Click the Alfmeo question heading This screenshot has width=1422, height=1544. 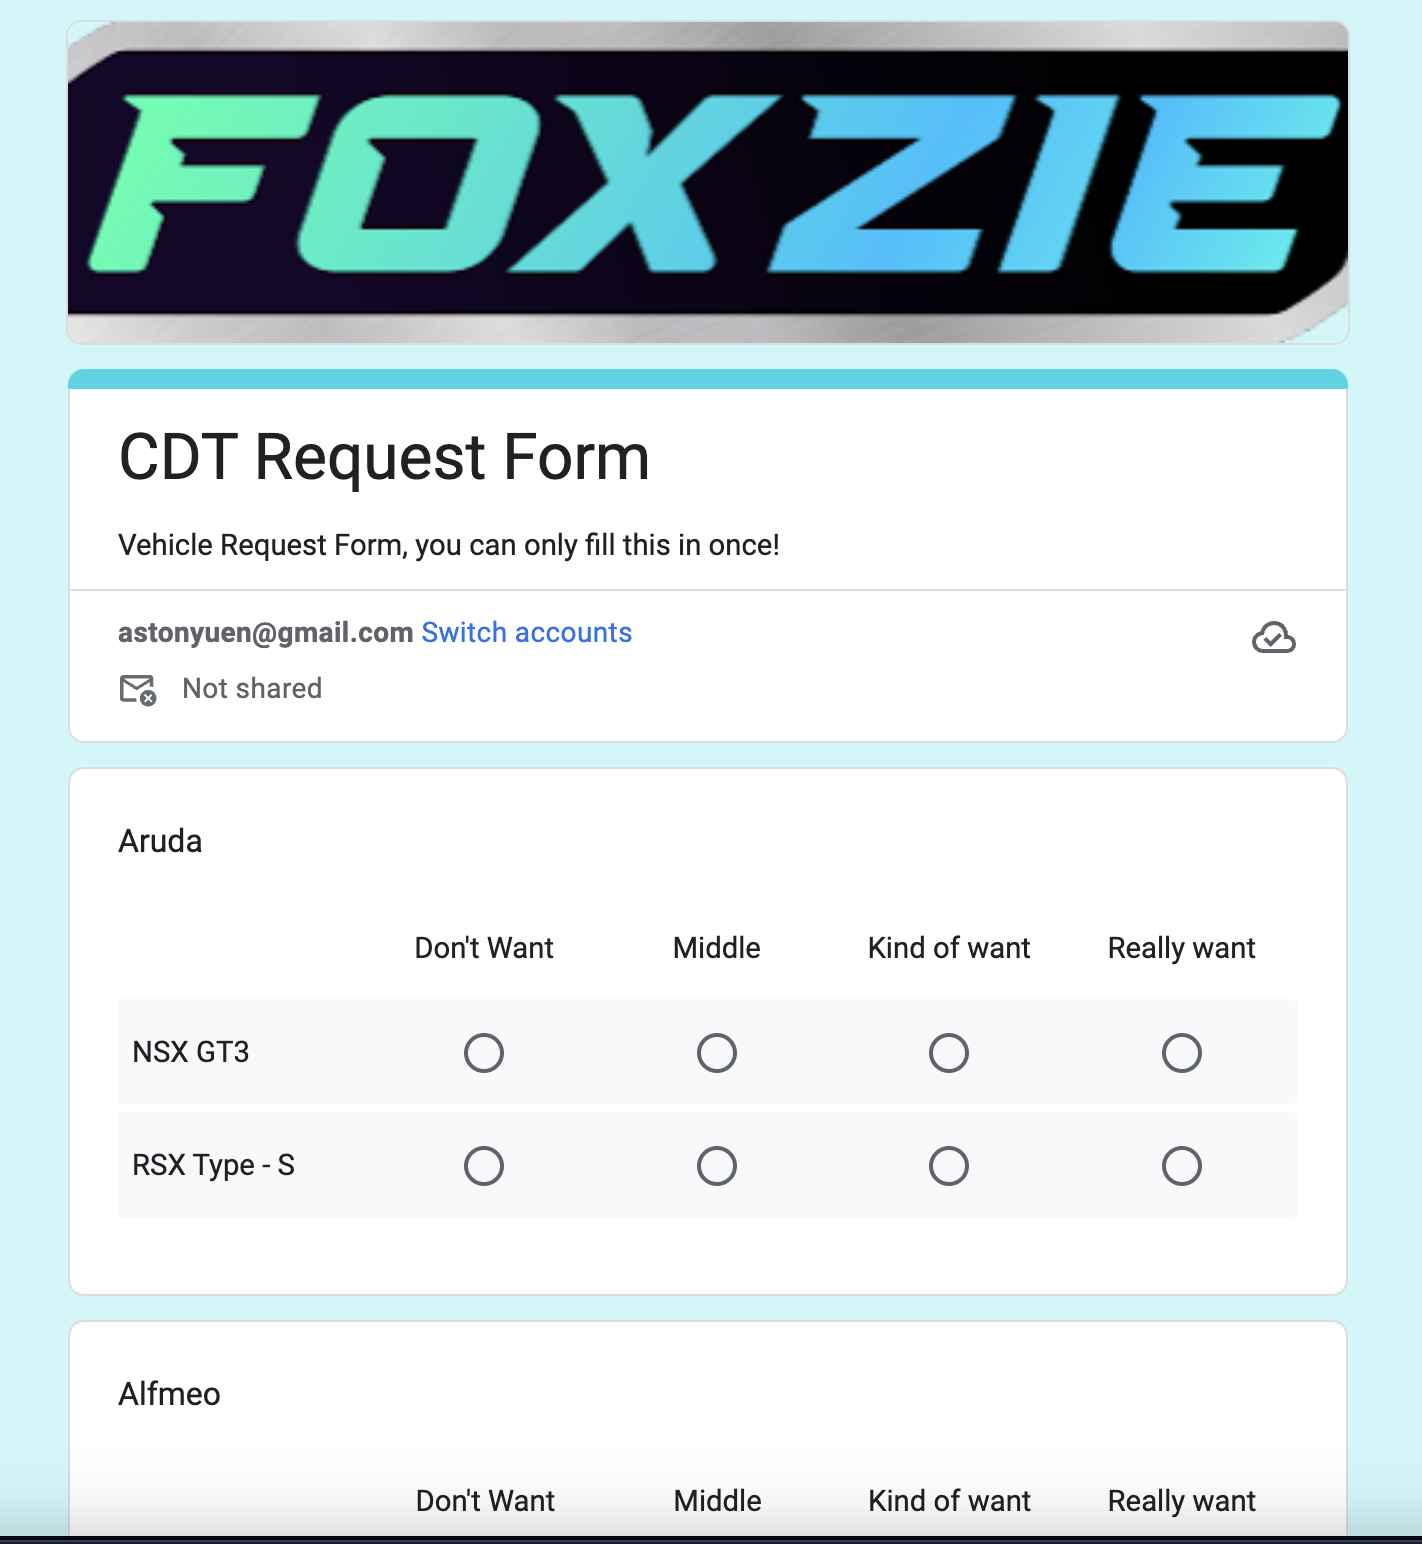pos(169,1394)
